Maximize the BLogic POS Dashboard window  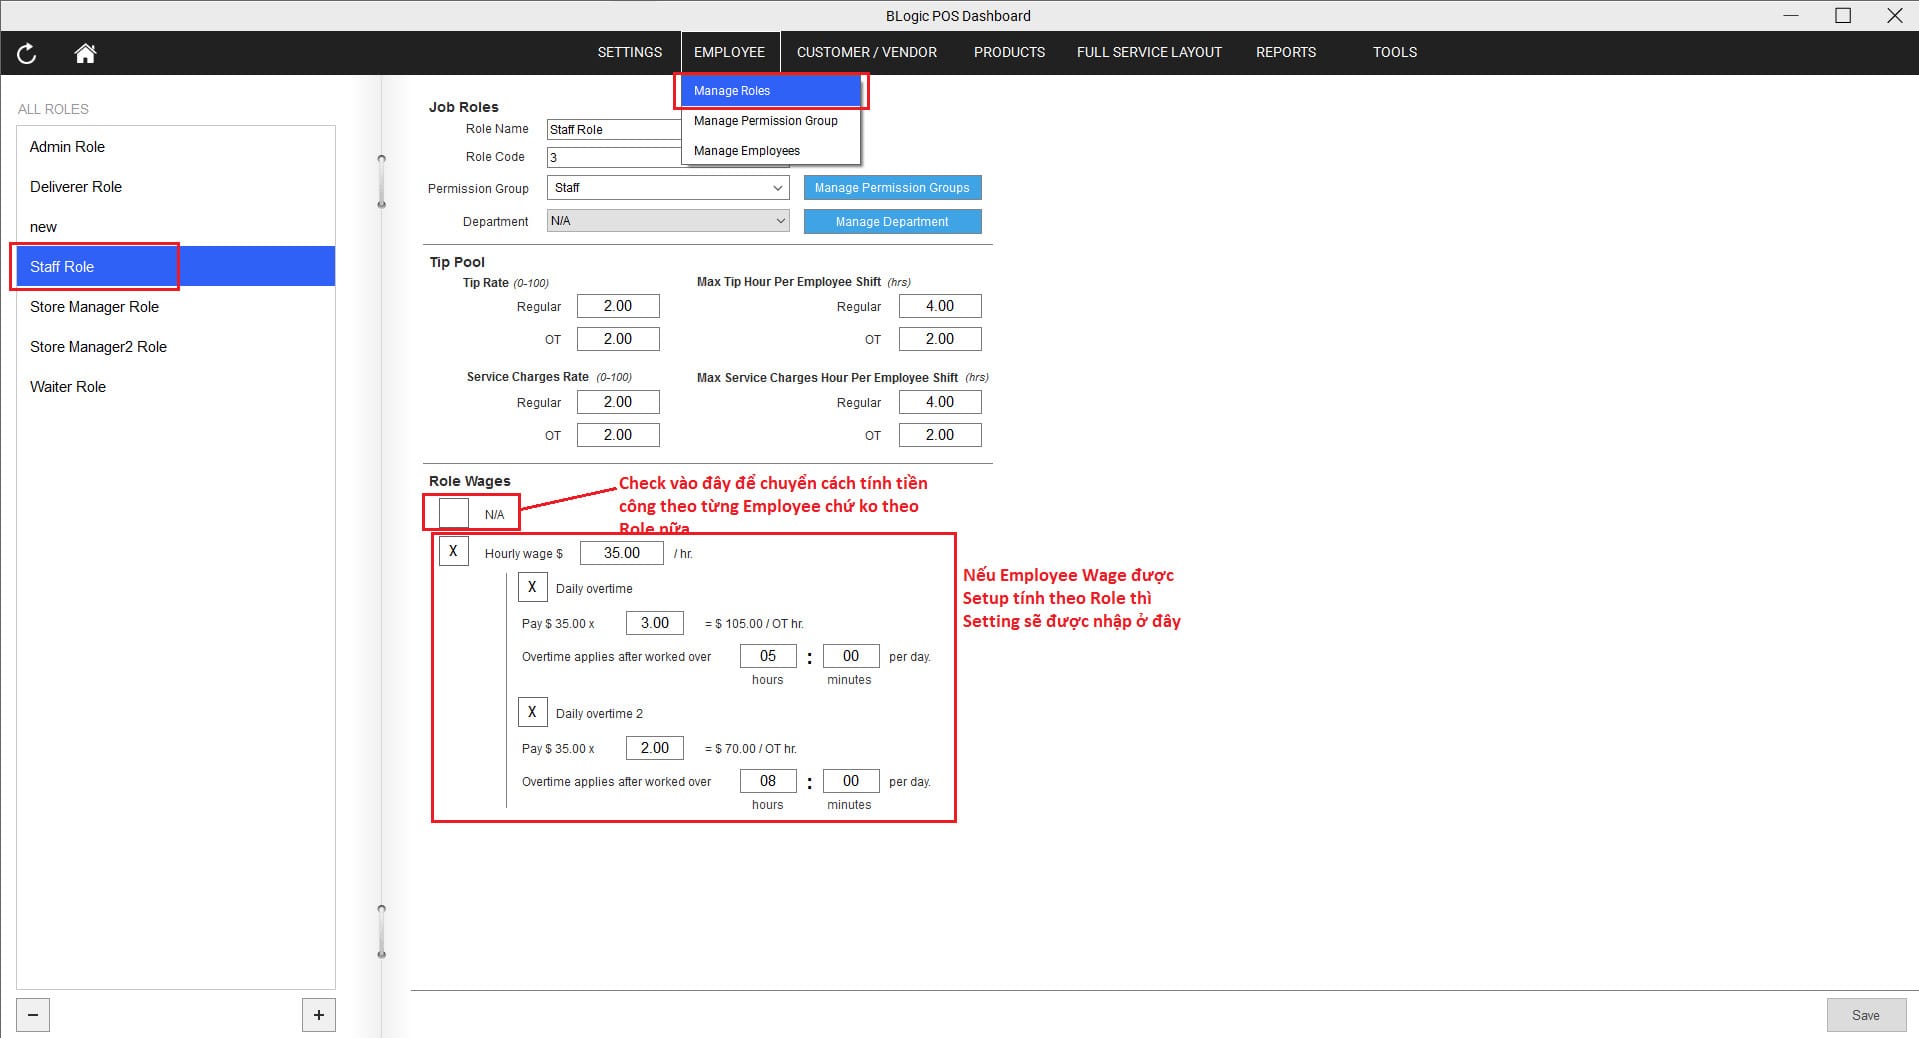click(x=1842, y=16)
